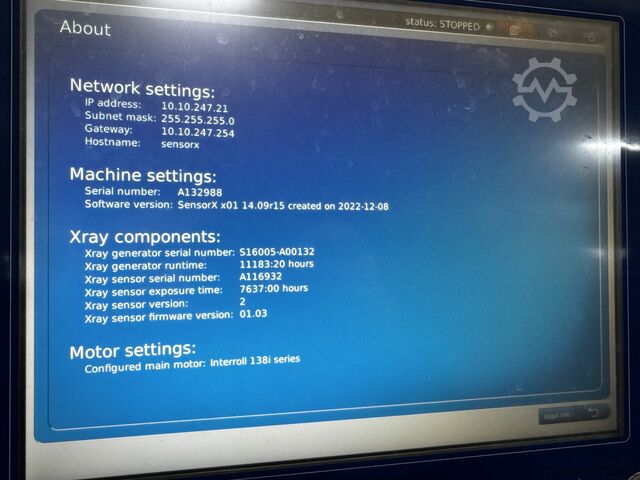Click the About page title
640x480 pixels.
coord(85,28)
